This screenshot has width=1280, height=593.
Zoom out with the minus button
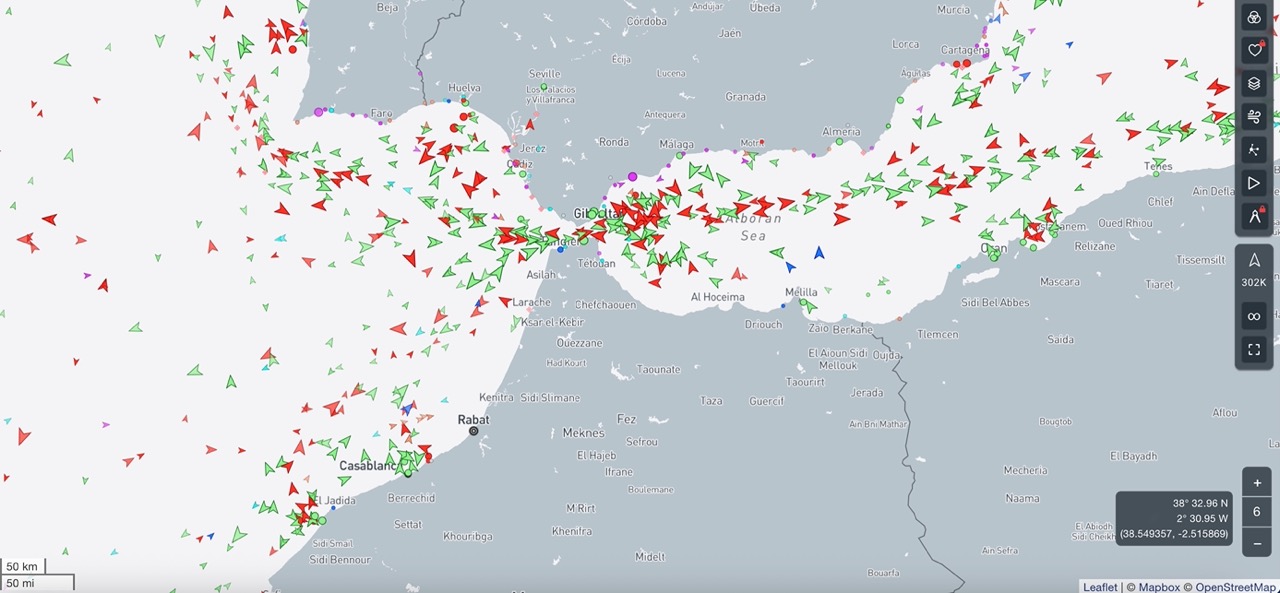(1257, 543)
